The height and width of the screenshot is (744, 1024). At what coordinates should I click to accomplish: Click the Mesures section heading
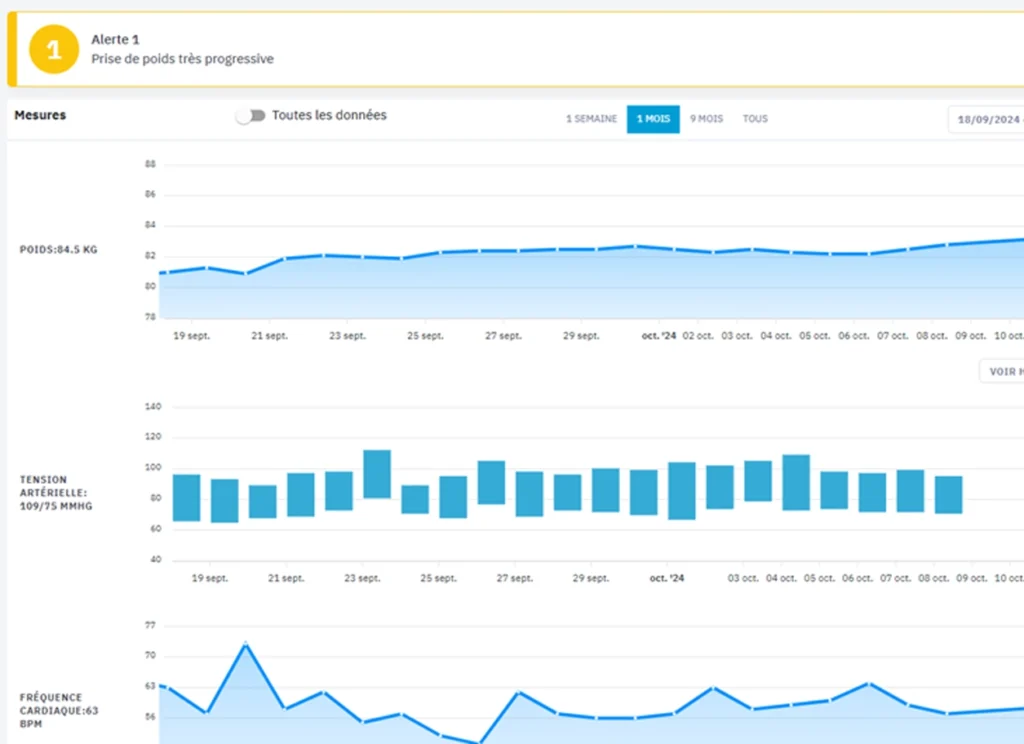pos(40,115)
